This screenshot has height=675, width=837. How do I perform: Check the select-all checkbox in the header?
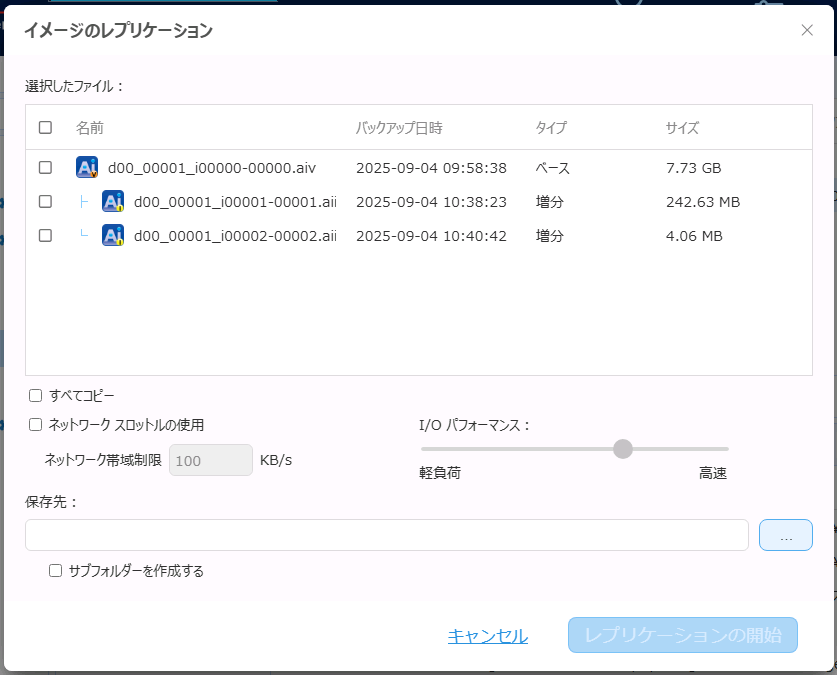point(45,127)
